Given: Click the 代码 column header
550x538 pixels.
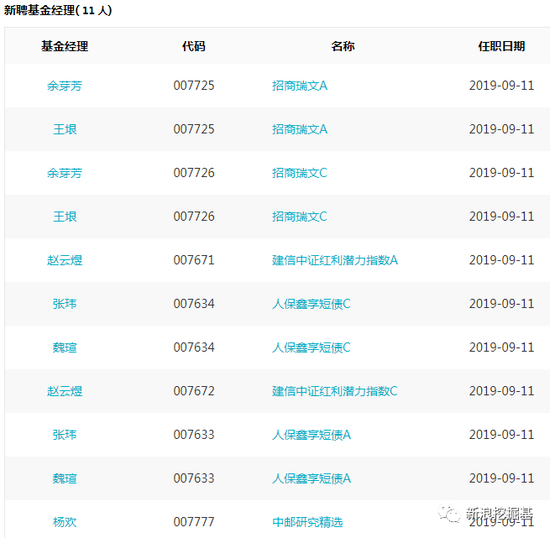Looking at the screenshot, I should pos(194,46).
